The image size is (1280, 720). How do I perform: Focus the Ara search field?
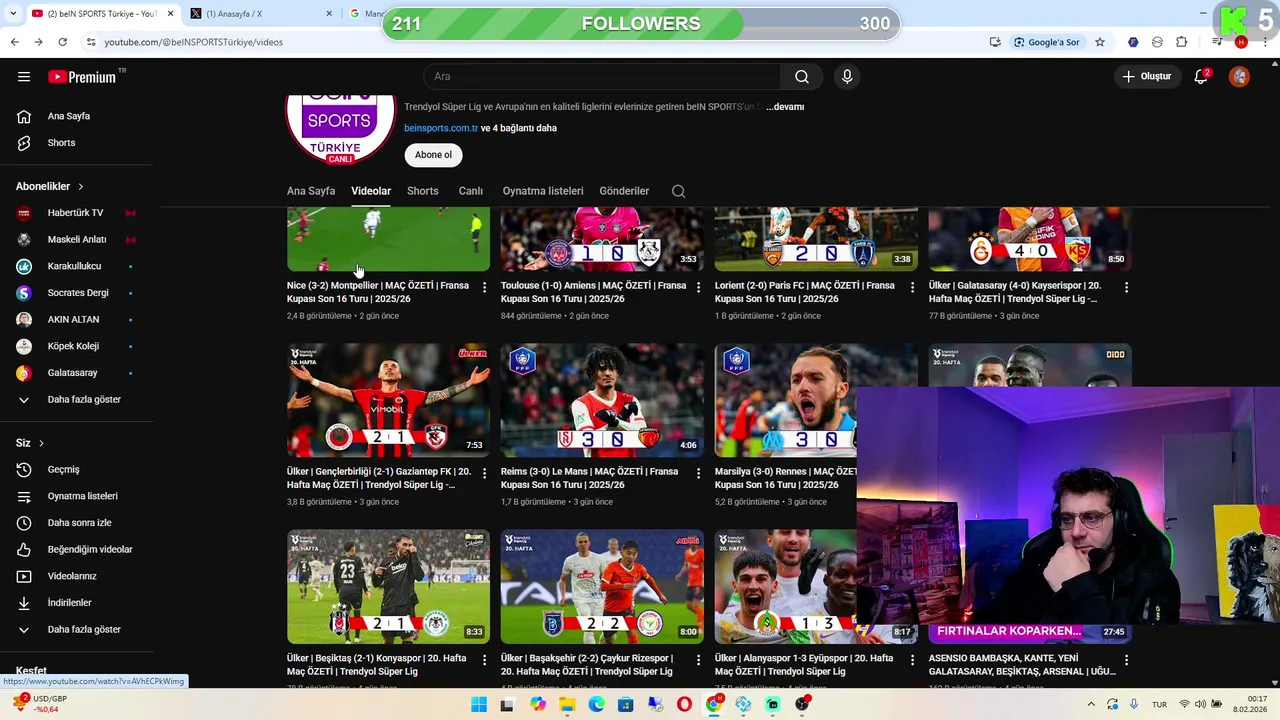(x=603, y=77)
